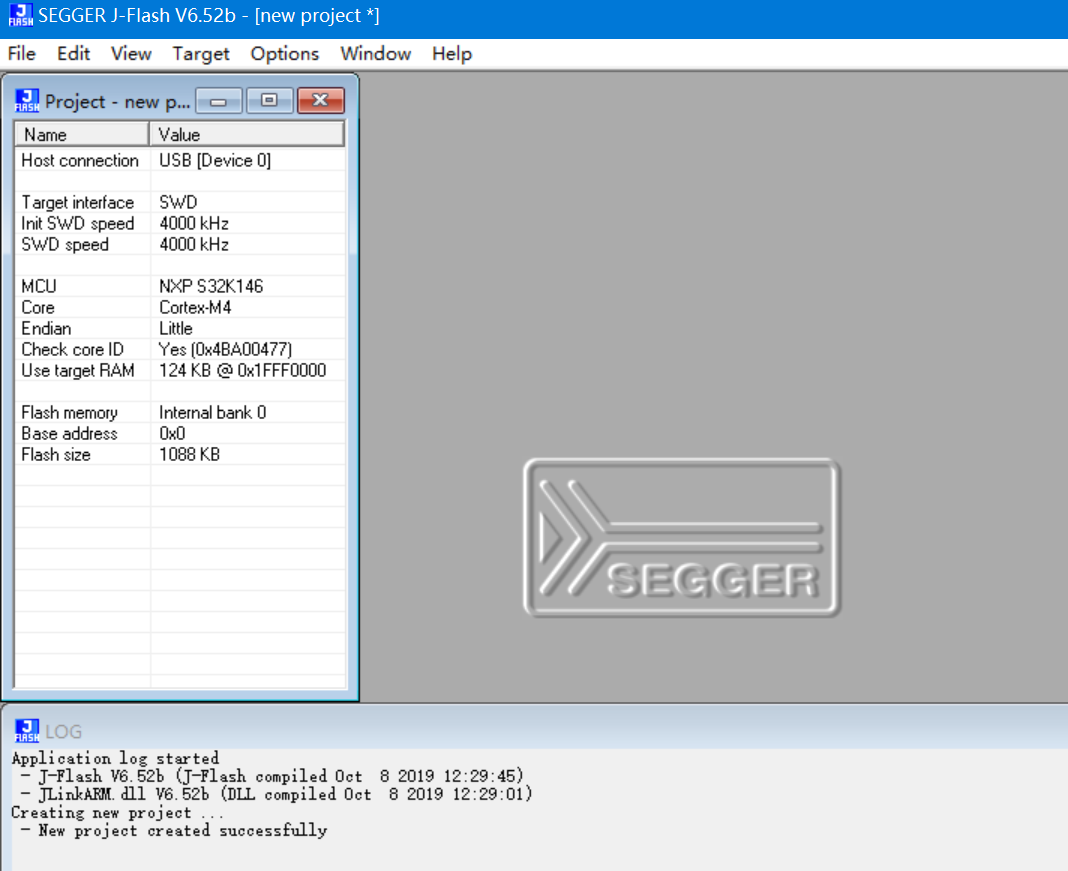Open the View menu

tap(131, 54)
